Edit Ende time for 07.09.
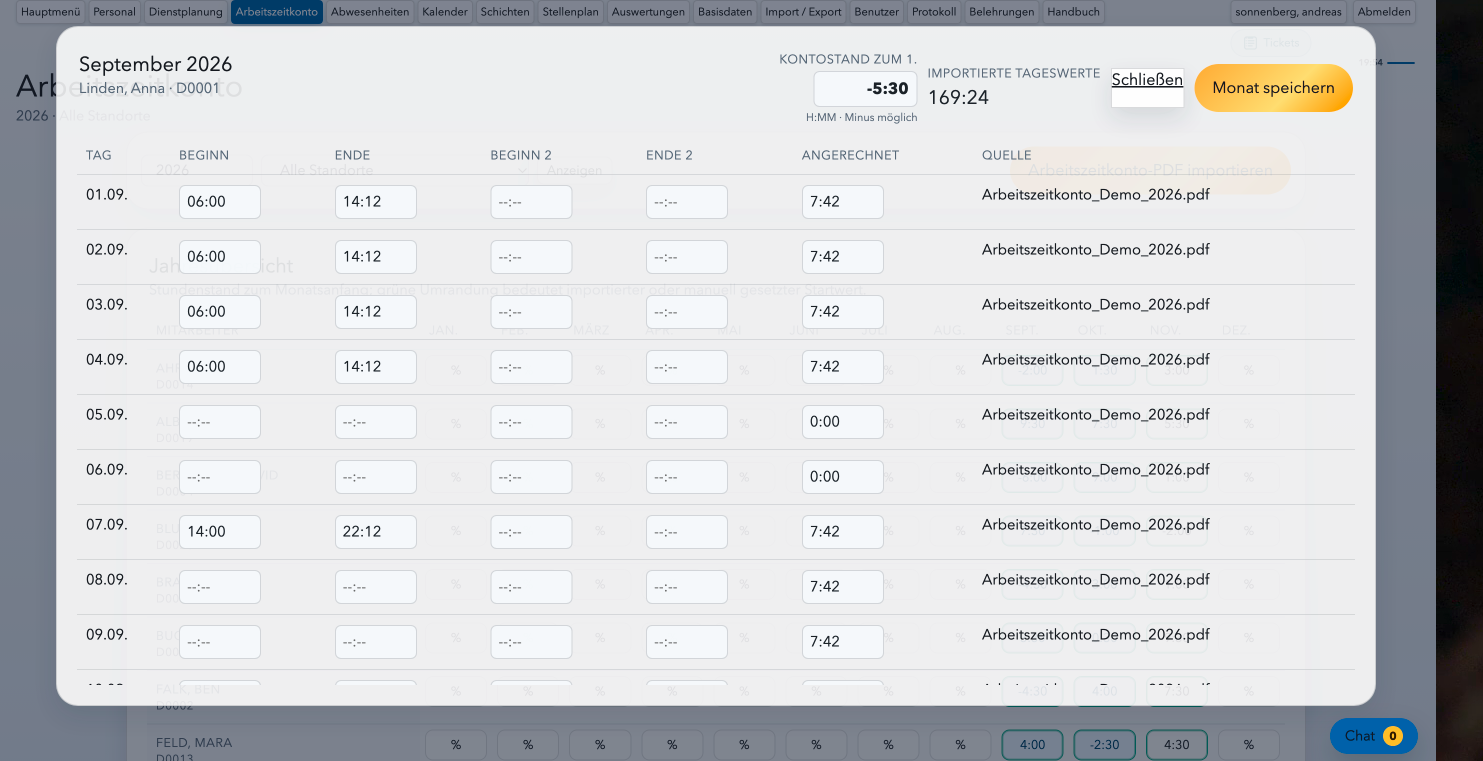This screenshot has height=761, width=1483. tap(376, 532)
